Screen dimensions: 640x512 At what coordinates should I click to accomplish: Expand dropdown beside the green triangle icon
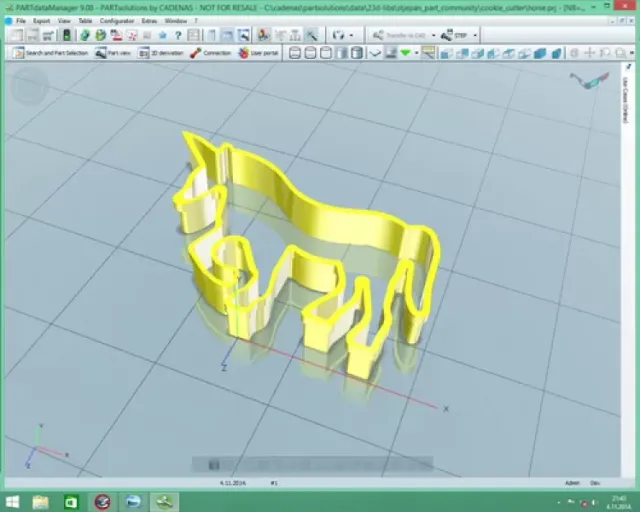tap(416, 53)
